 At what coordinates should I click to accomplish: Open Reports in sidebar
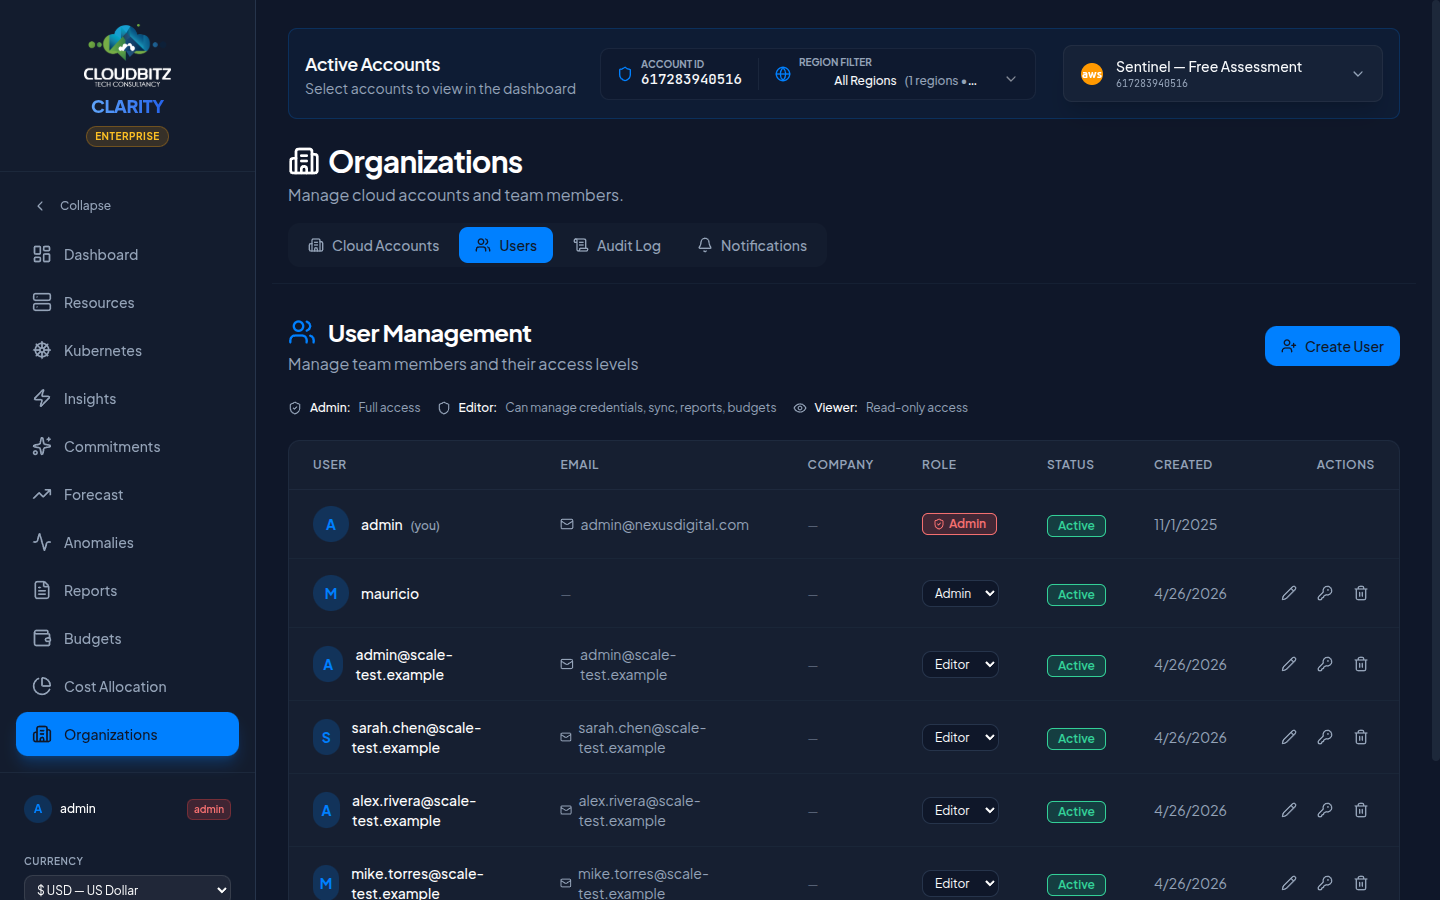pos(127,591)
